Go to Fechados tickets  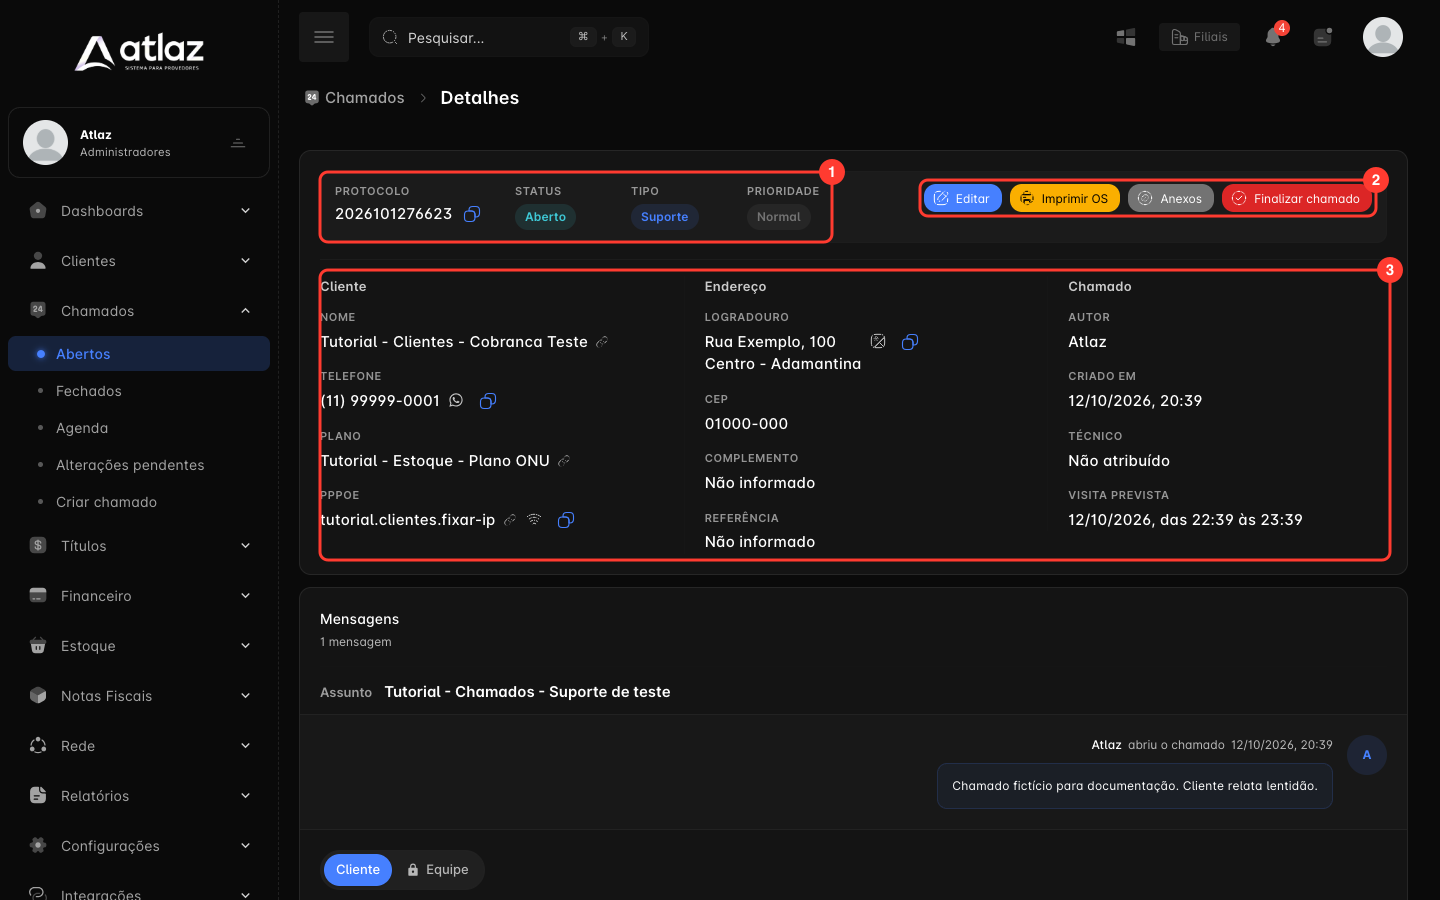(139, 391)
